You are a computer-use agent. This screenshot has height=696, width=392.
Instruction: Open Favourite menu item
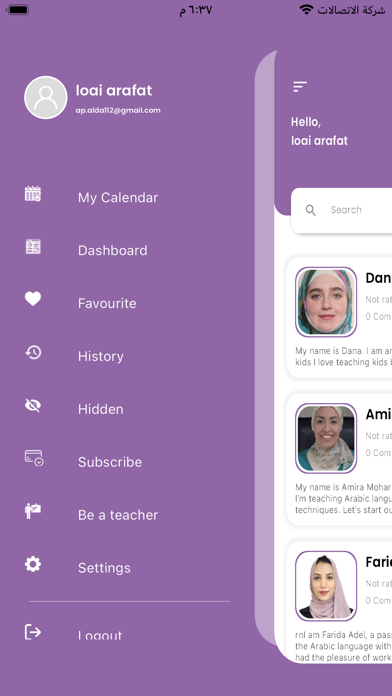pos(107,303)
